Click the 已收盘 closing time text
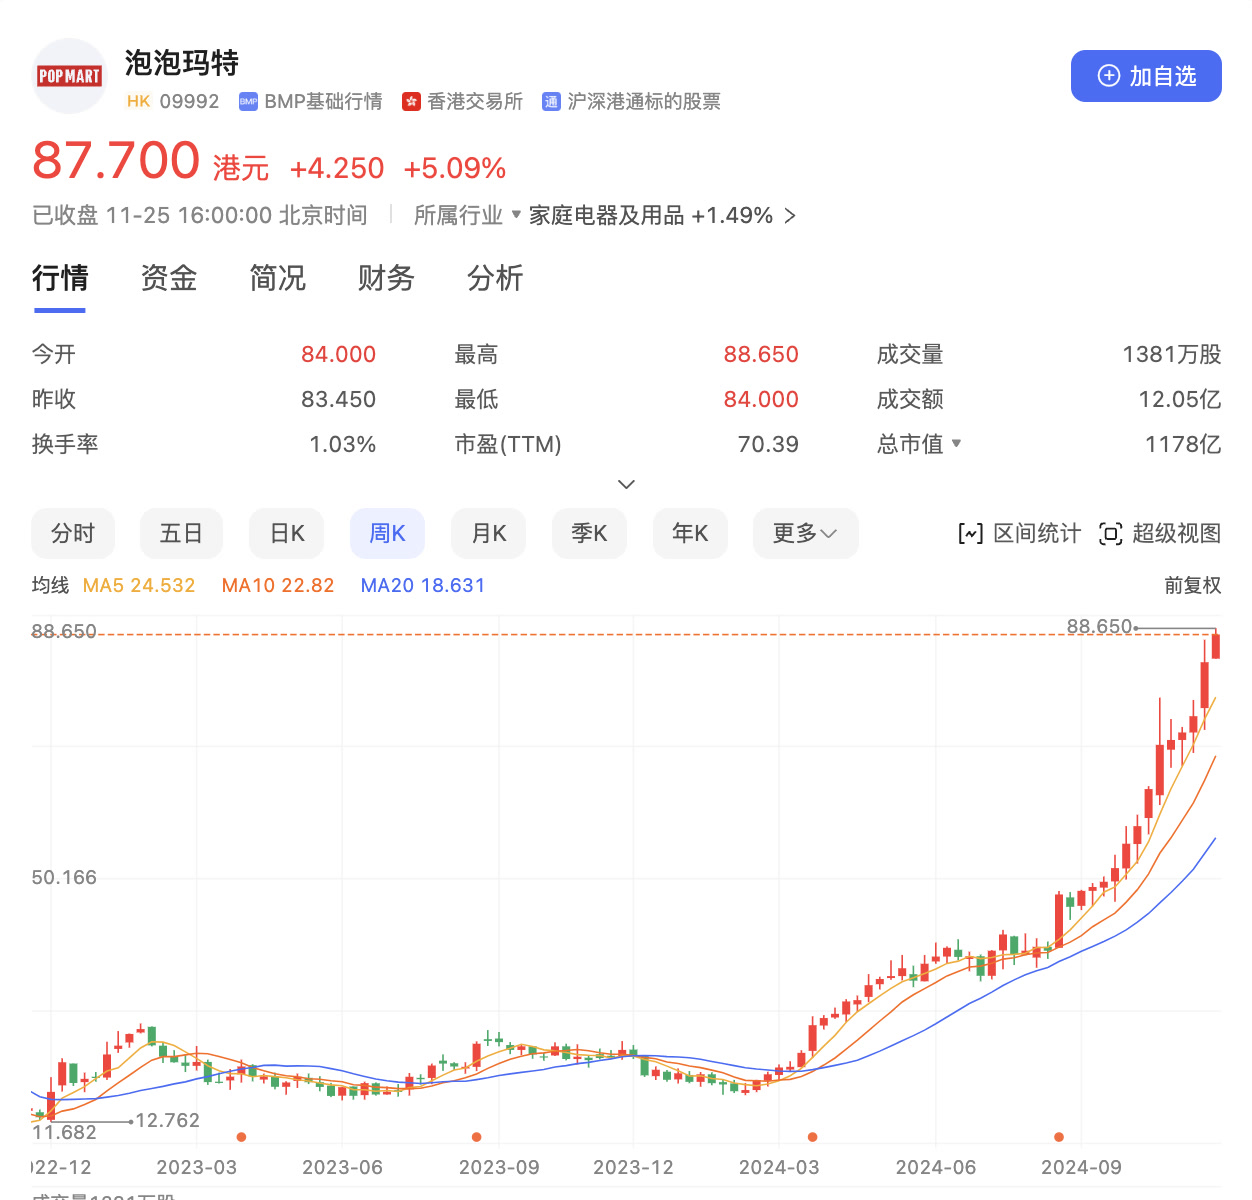 tap(200, 216)
